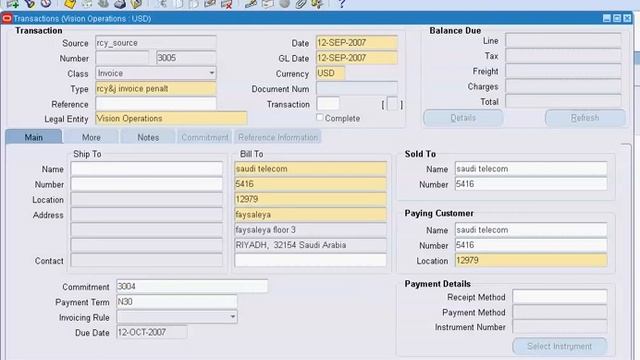The height and width of the screenshot is (360, 640).
Task: Click the Show Navigator toolbar icon
Action: click(x=46, y=4)
